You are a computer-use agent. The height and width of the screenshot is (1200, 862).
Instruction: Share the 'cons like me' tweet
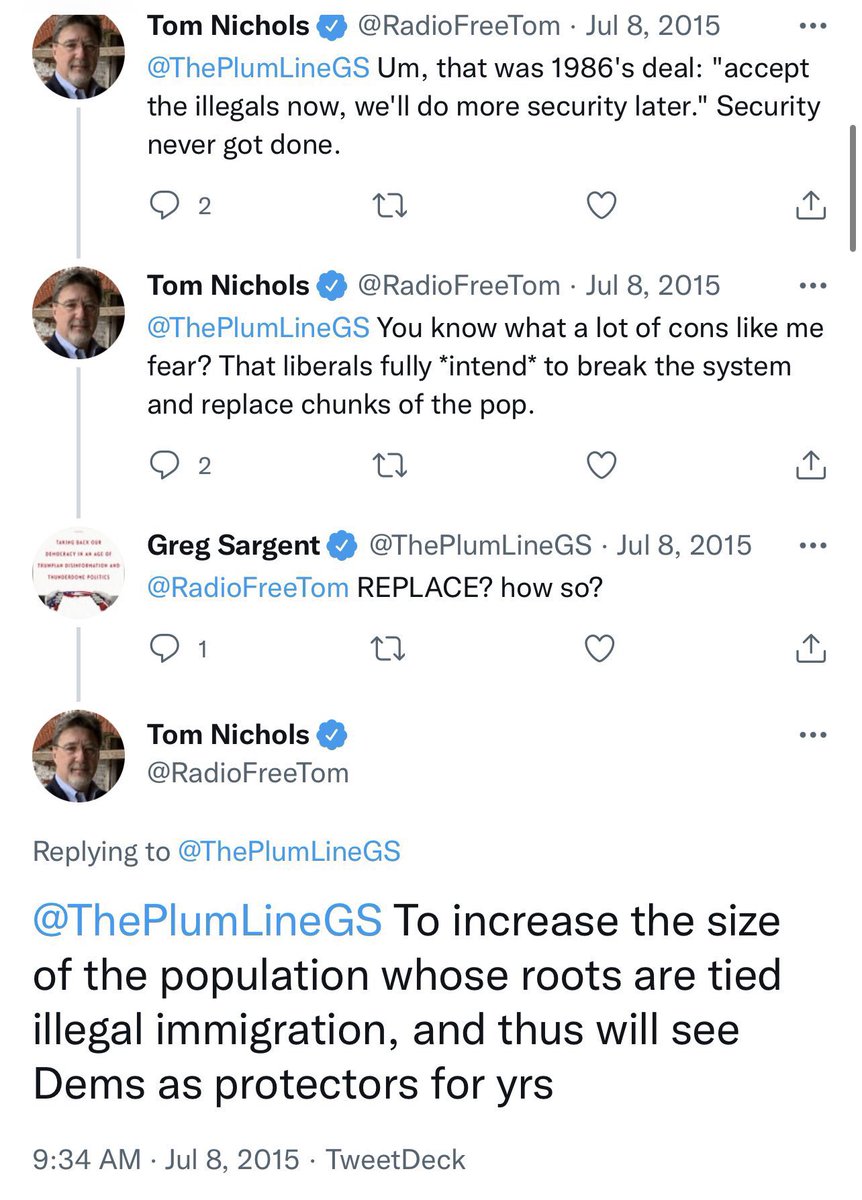pyautogui.click(x=811, y=465)
